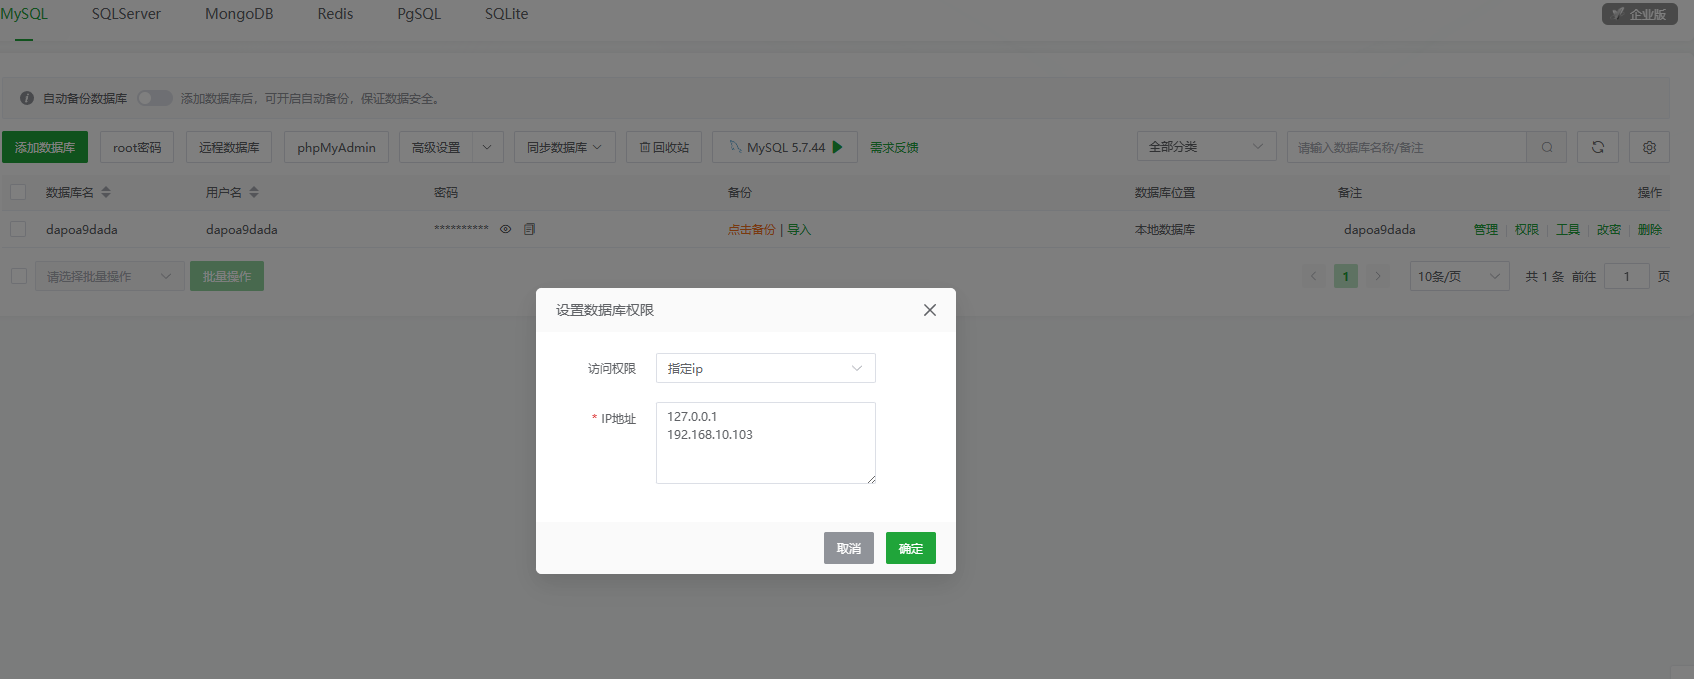1694x679 pixels.
Task: Click the green add database button
Action: point(45,147)
